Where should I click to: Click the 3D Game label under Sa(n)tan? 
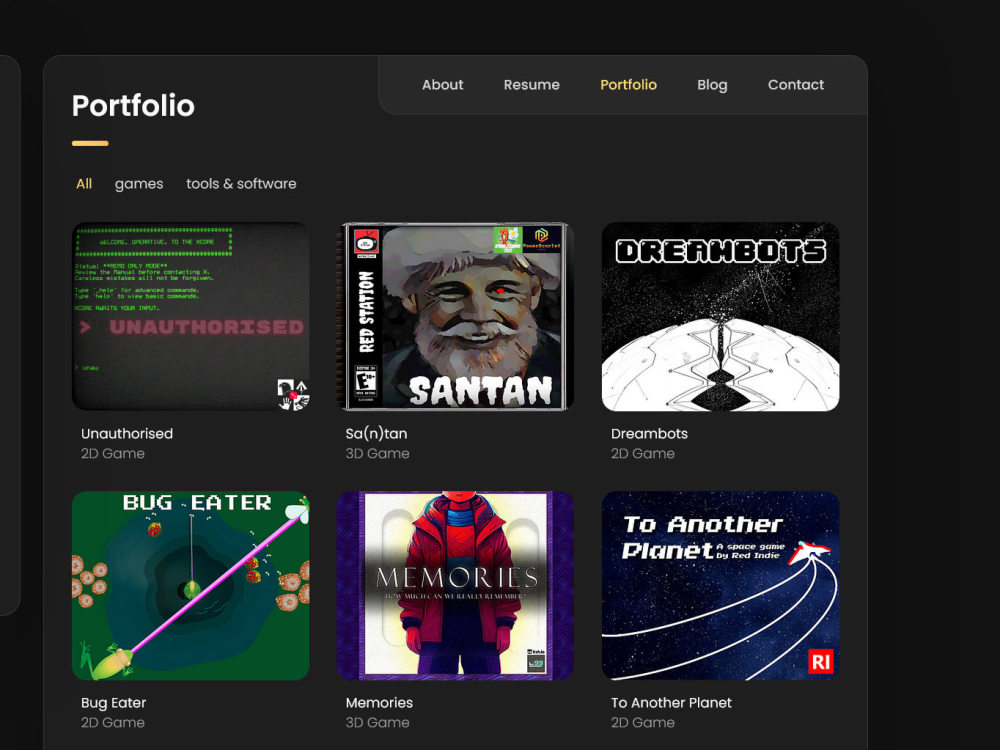(x=378, y=453)
